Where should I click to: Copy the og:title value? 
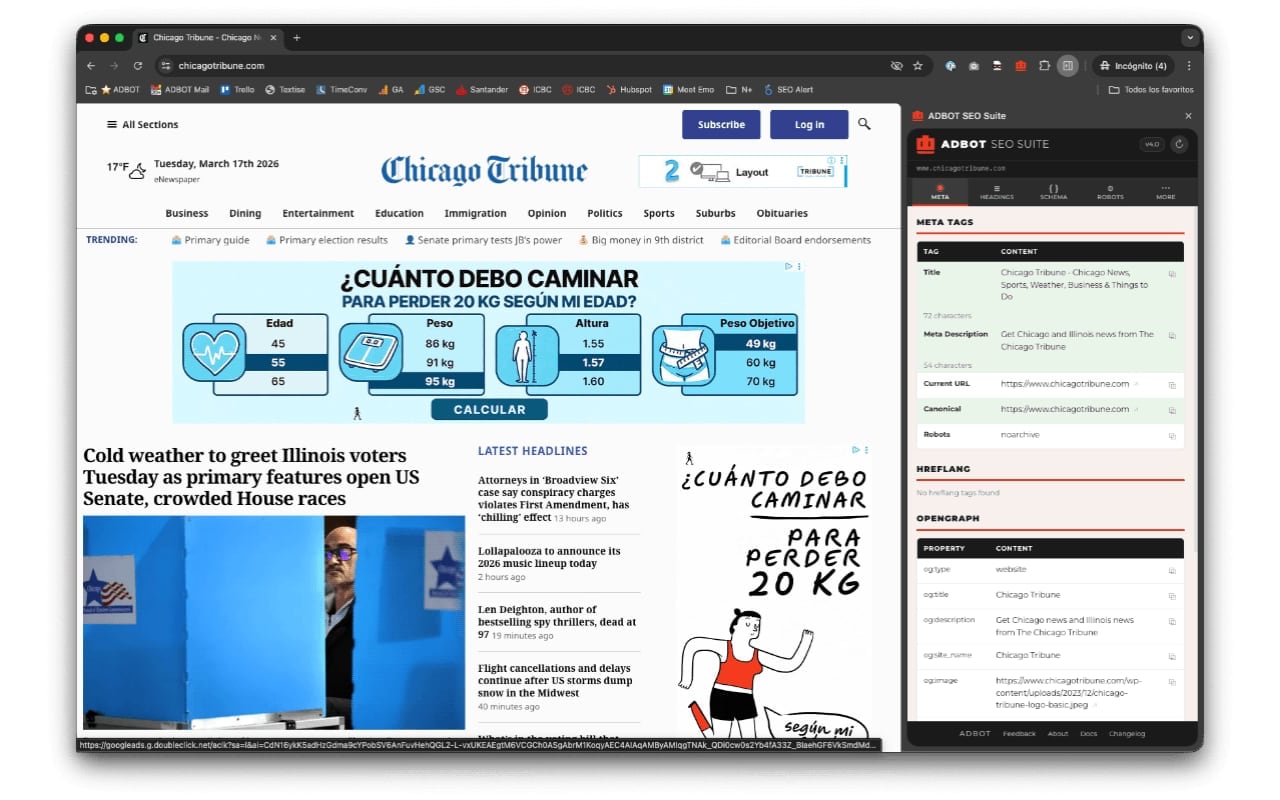[1172, 596]
